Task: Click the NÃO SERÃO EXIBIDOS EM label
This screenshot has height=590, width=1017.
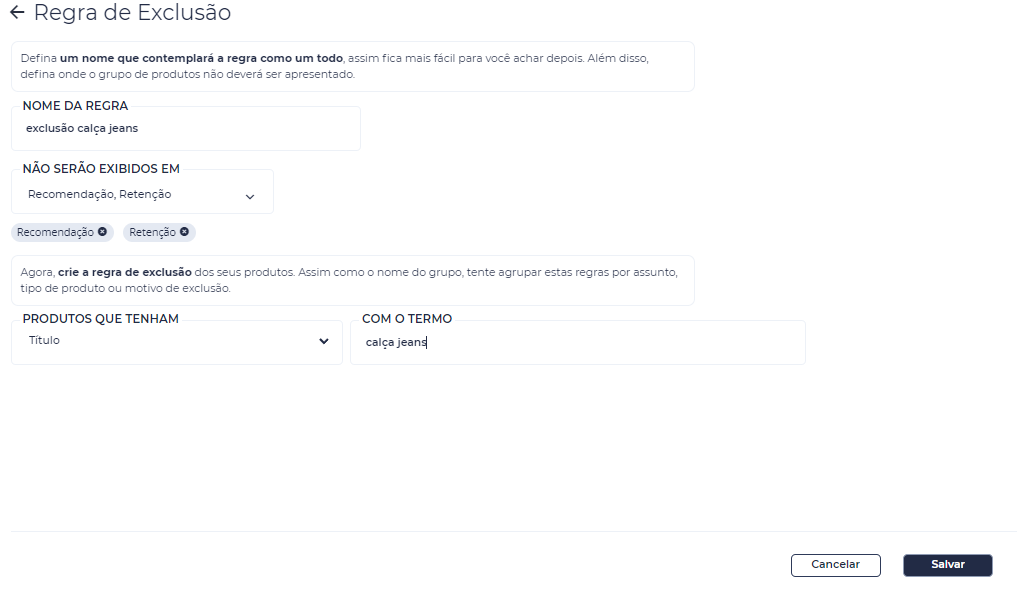Action: pyautogui.click(x=101, y=169)
